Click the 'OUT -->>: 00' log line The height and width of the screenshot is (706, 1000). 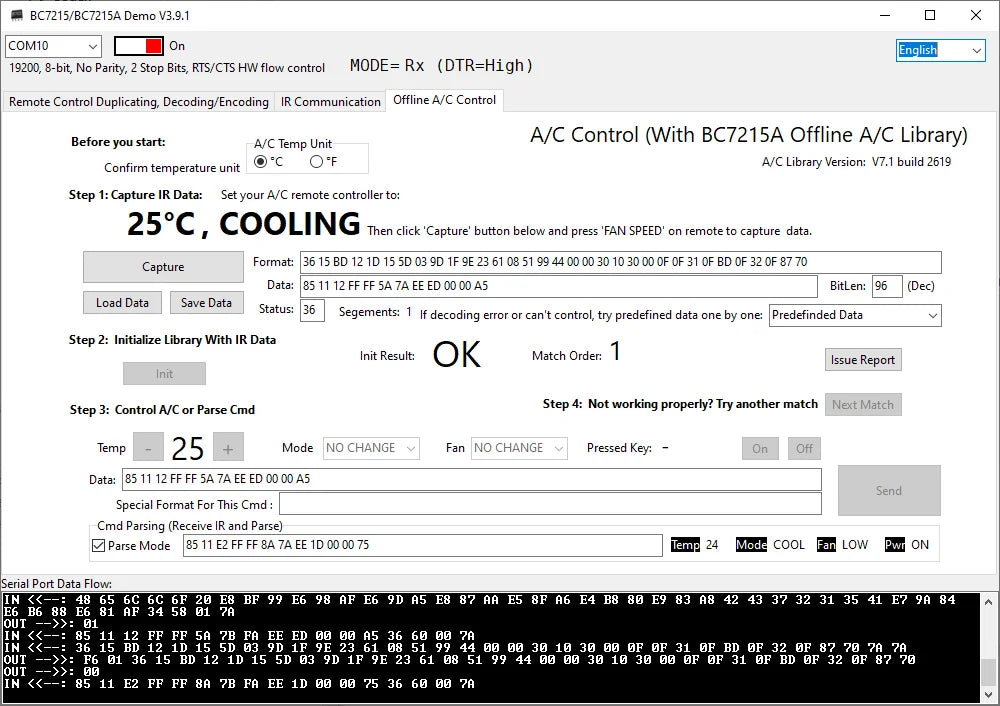point(51,672)
